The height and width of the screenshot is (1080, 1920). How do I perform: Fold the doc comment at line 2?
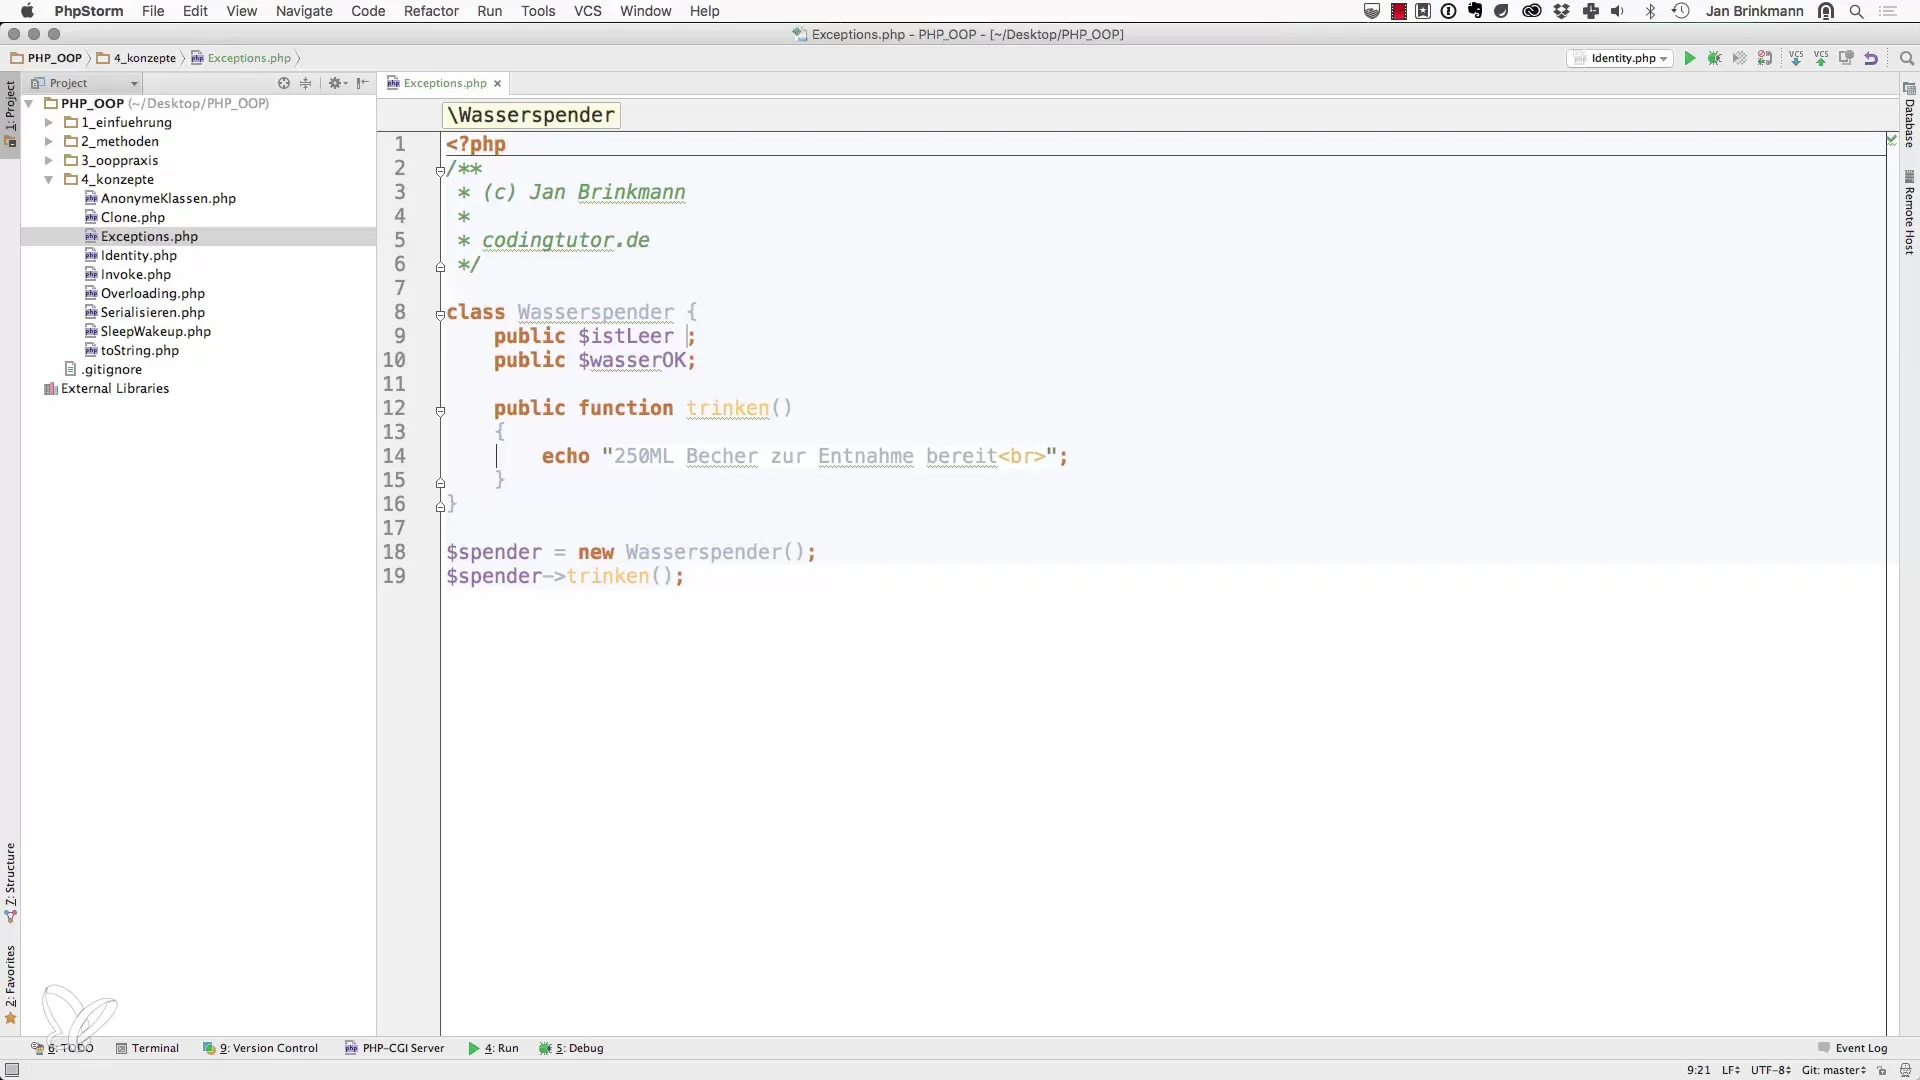coord(440,170)
